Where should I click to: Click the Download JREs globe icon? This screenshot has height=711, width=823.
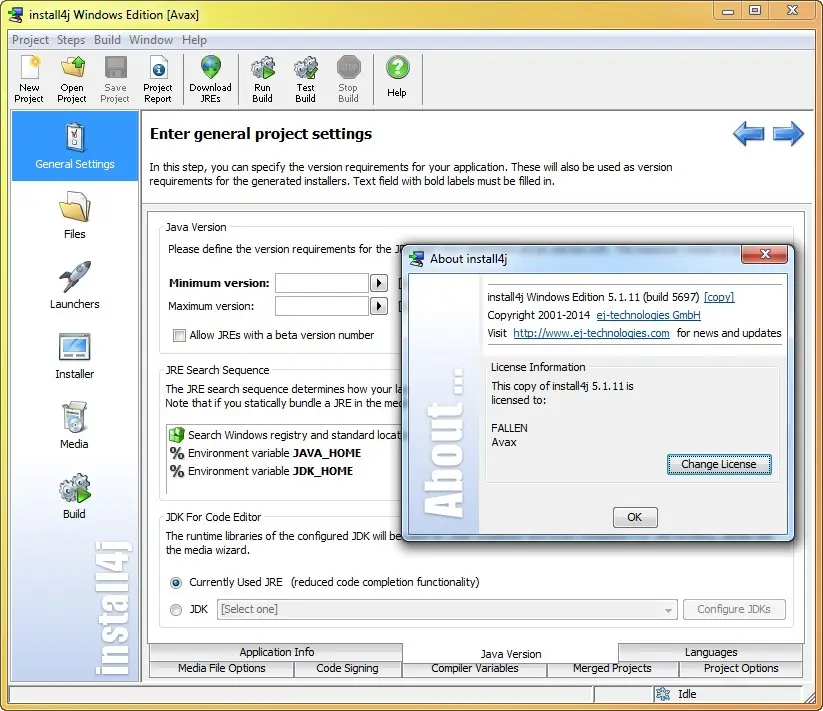pos(210,80)
